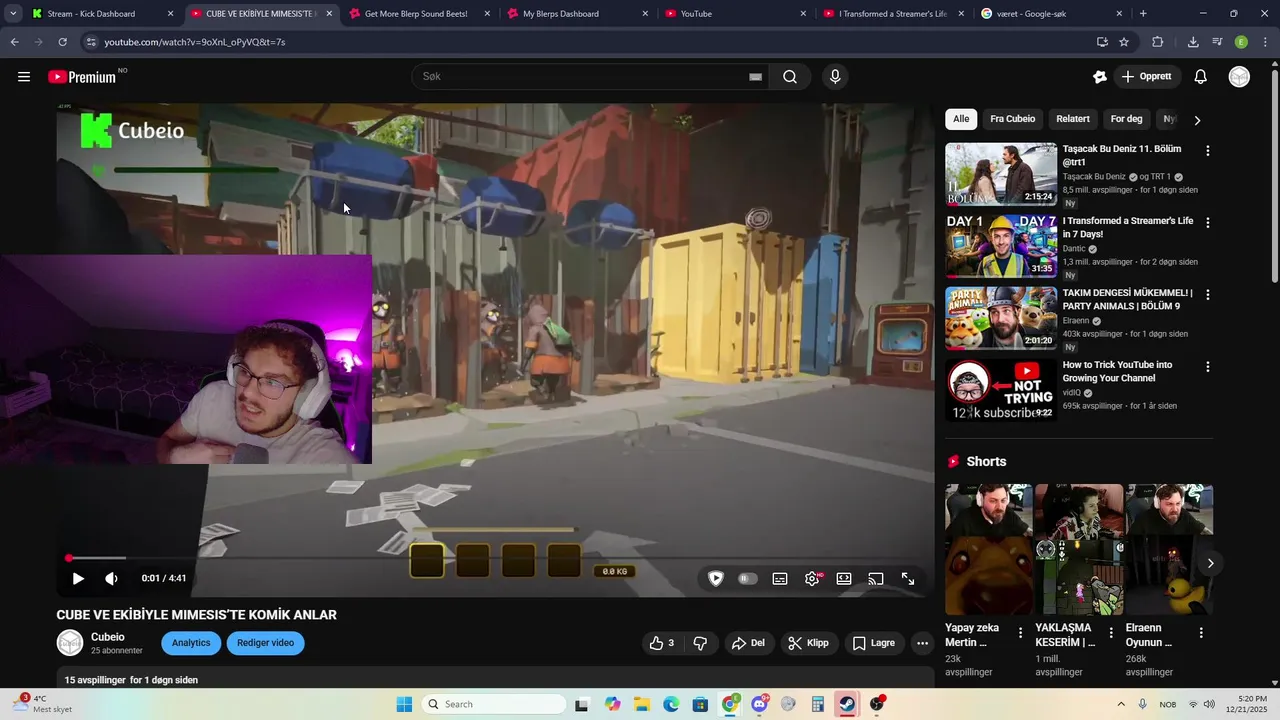Open the account avatar menu
This screenshot has width=1280, height=720.
1239,77
